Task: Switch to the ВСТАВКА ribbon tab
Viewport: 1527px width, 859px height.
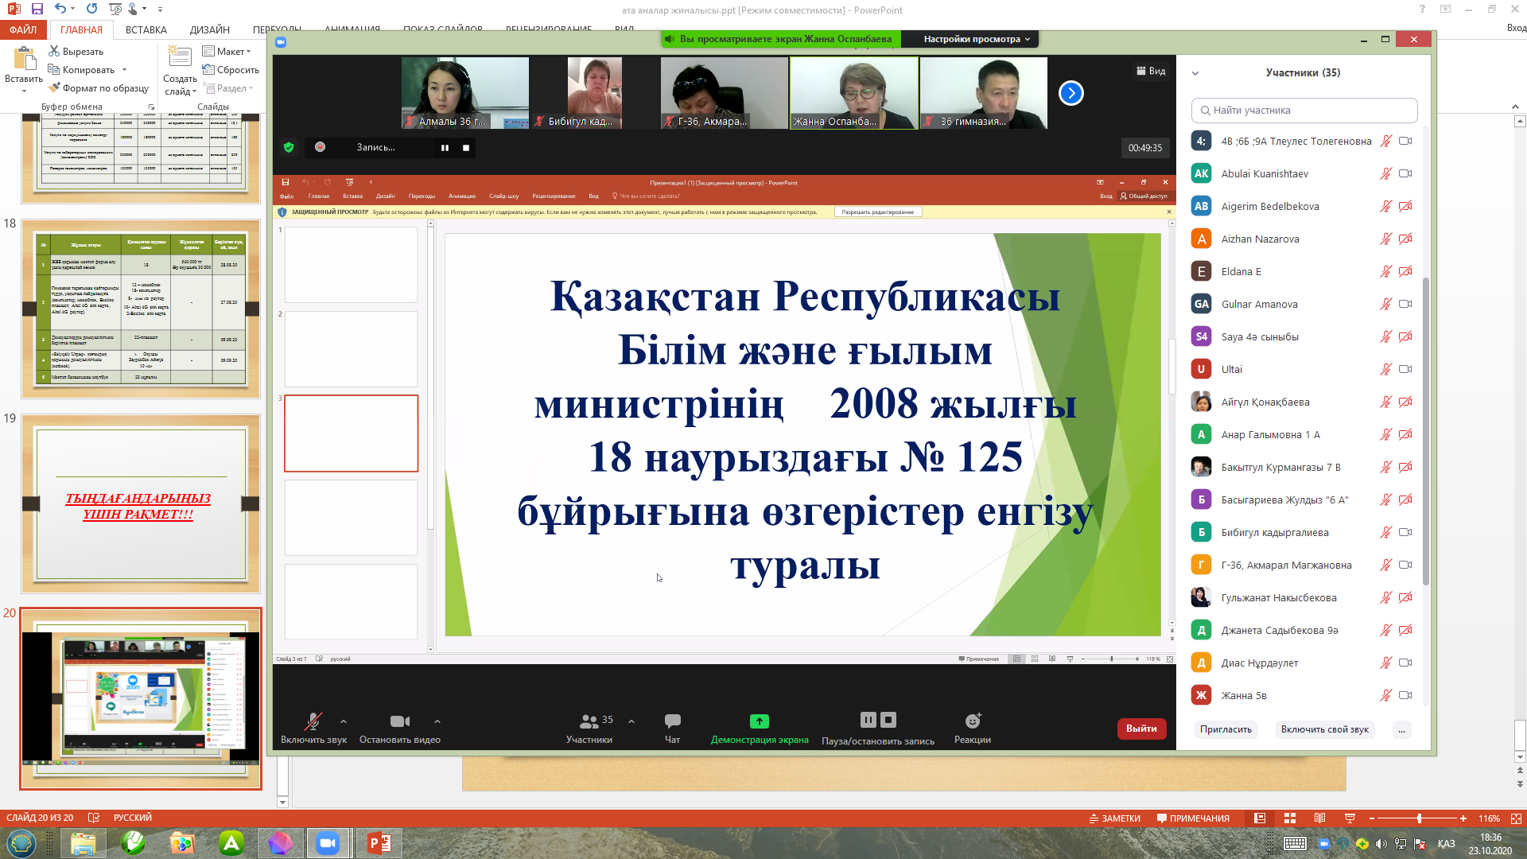Action: (146, 30)
